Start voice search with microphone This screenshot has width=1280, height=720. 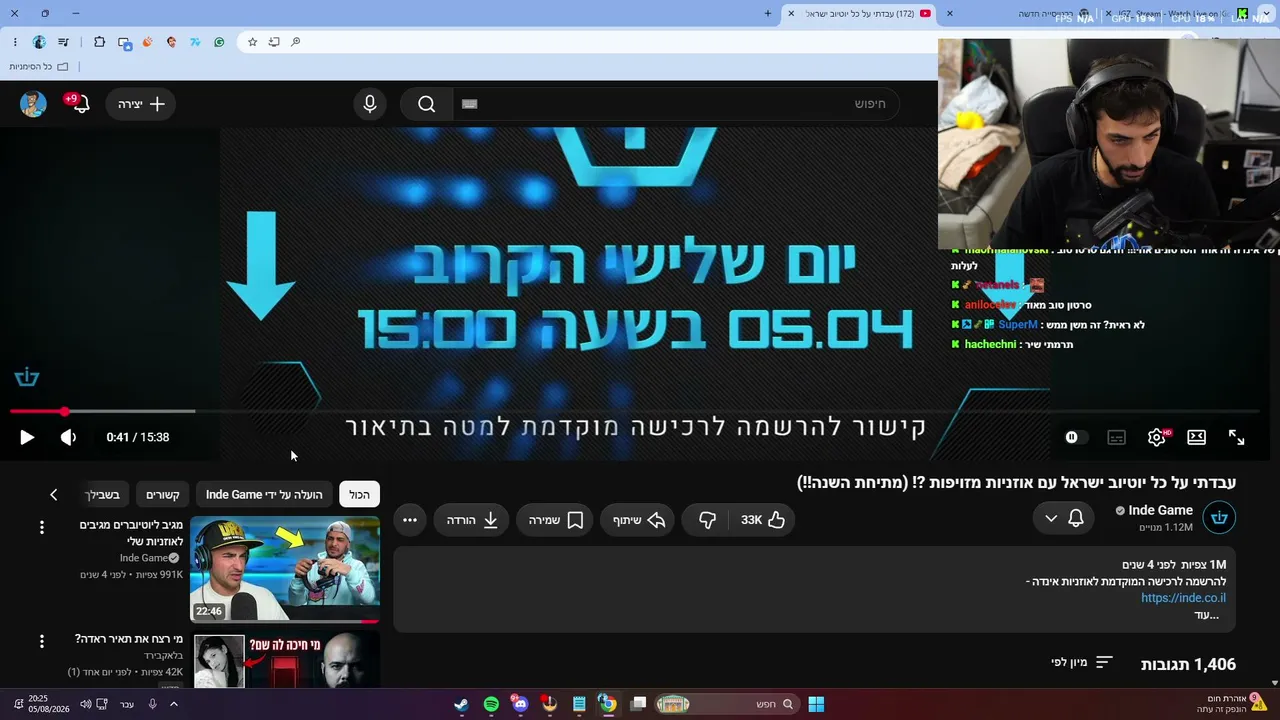point(370,104)
